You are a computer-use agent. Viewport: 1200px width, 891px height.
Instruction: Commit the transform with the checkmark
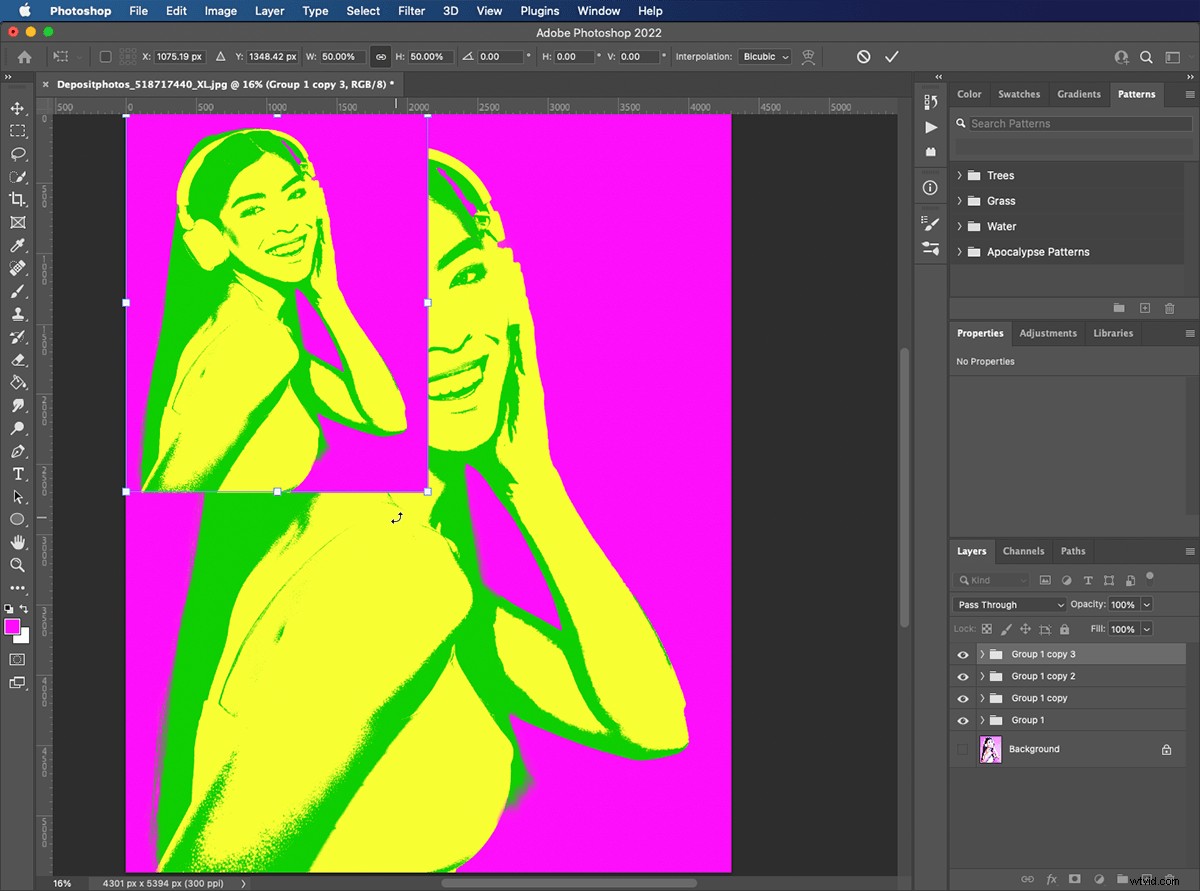(892, 57)
